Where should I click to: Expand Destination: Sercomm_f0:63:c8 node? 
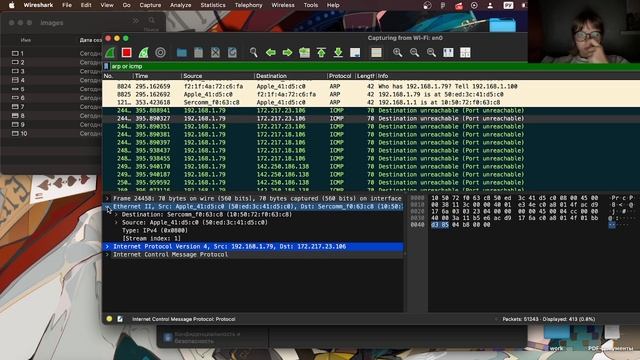click(x=116, y=214)
